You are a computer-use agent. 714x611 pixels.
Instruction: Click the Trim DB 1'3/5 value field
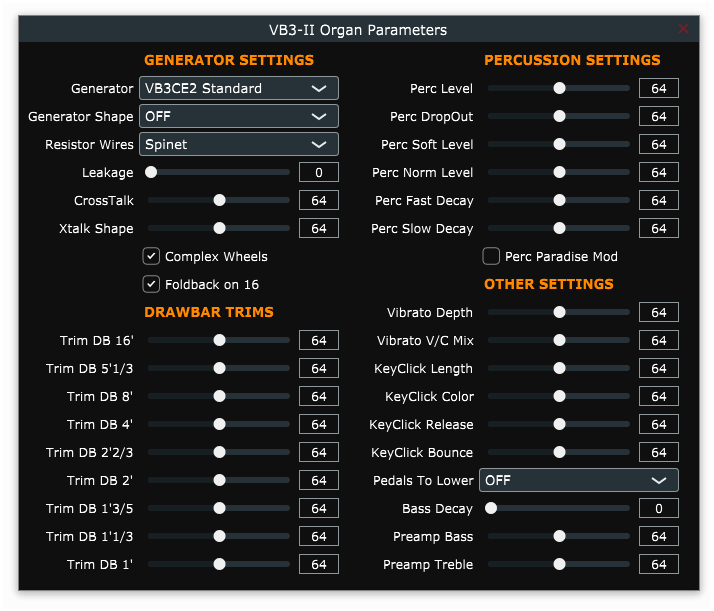pyautogui.click(x=319, y=509)
